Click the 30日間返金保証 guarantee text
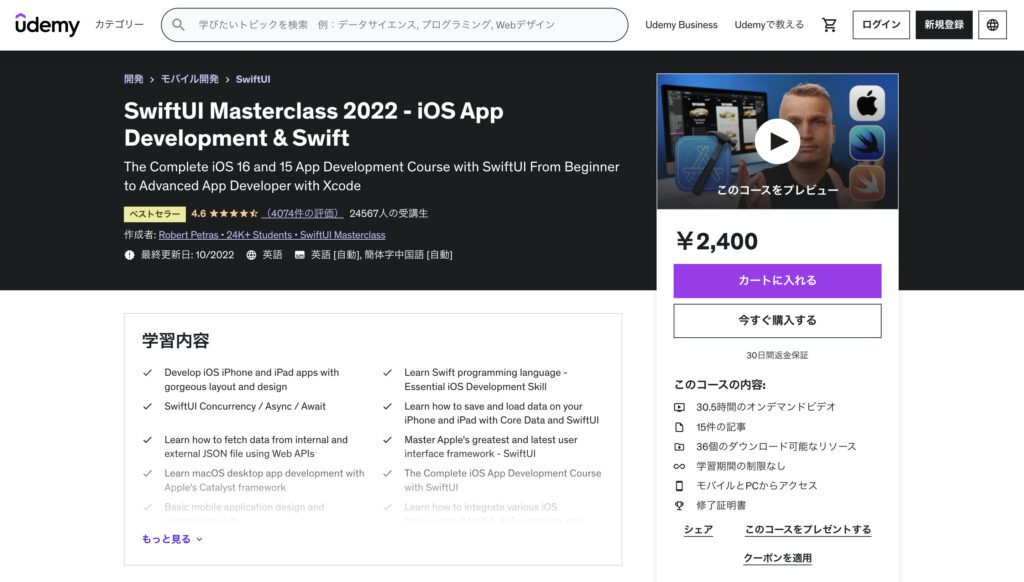This screenshot has height=582, width=1024. [x=777, y=355]
